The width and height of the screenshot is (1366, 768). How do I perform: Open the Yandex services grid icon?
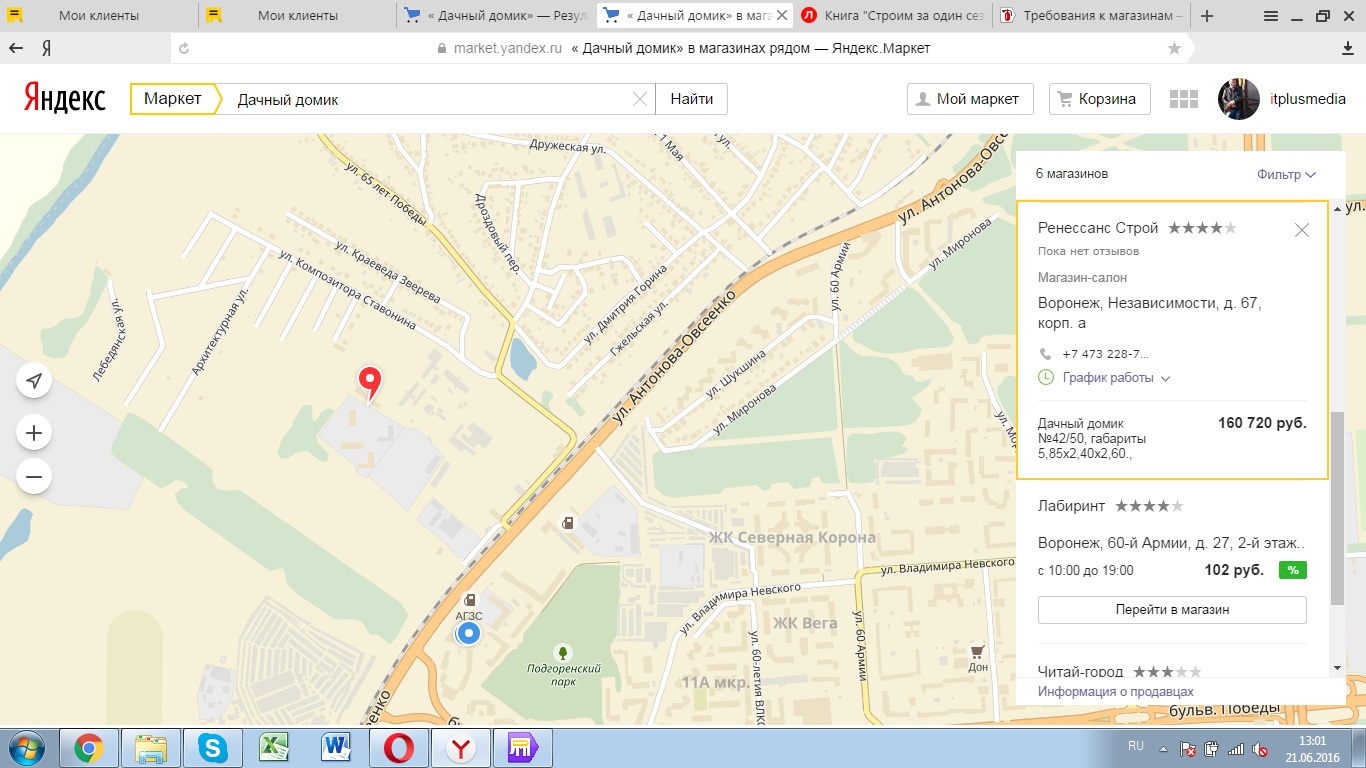(1183, 99)
